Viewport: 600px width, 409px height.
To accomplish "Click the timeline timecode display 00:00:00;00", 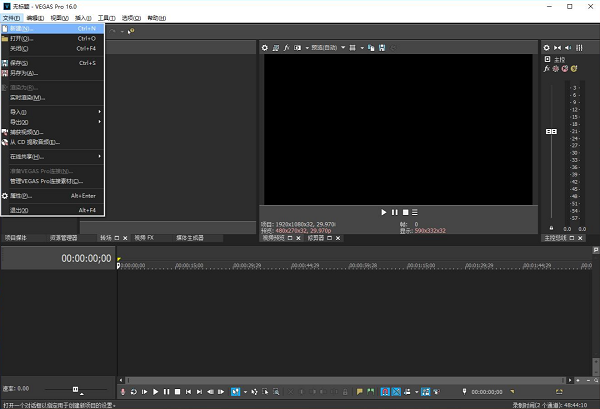I will pos(86,258).
